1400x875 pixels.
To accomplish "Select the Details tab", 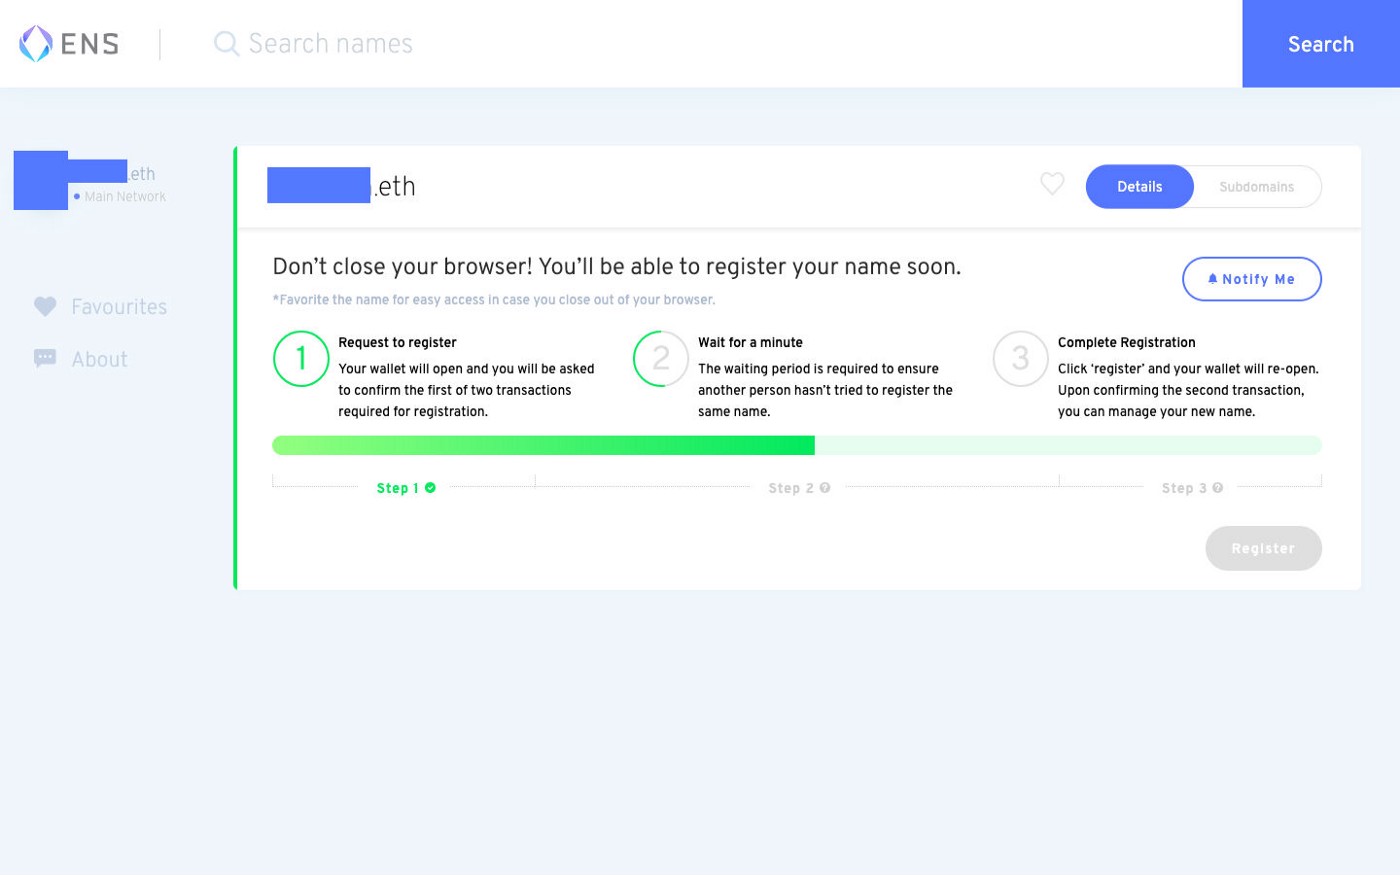I will pyautogui.click(x=1139, y=186).
